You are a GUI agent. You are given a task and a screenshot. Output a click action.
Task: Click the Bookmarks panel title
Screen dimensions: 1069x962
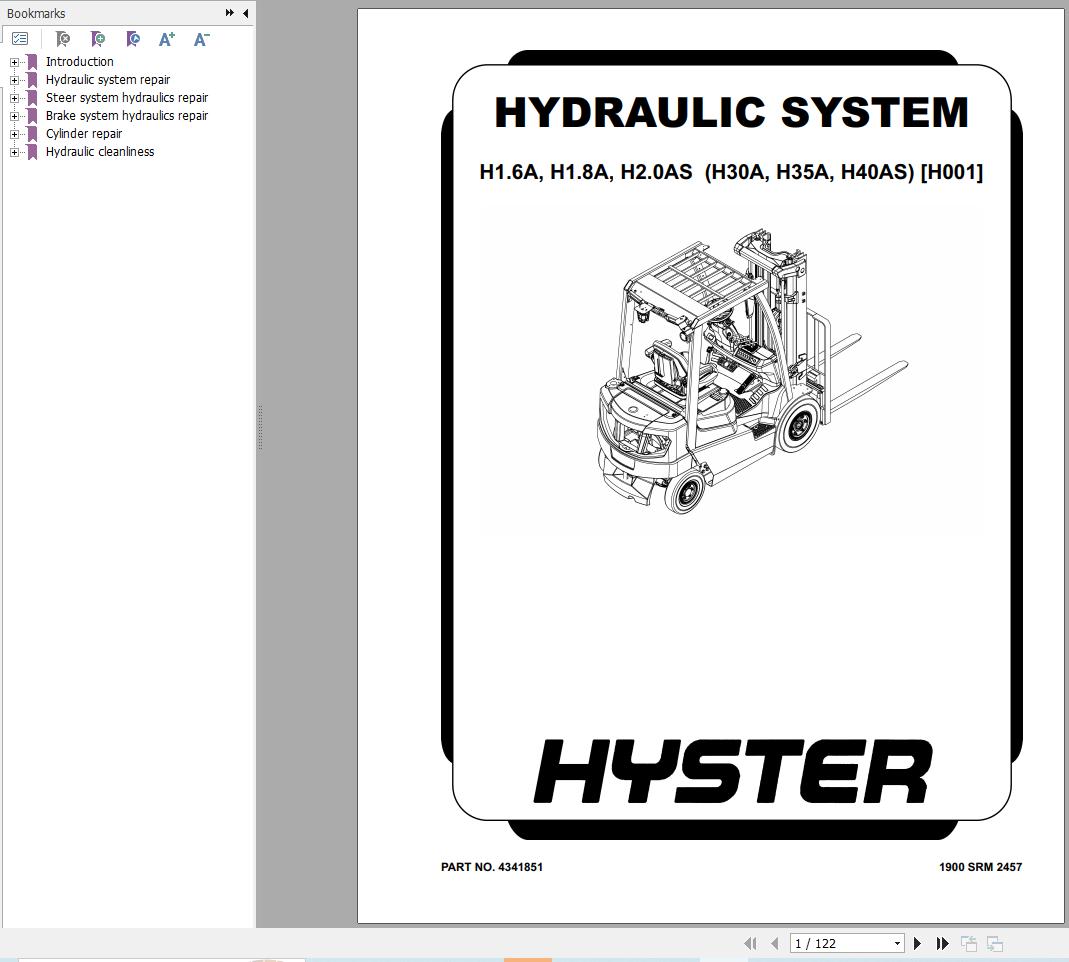pos(35,13)
